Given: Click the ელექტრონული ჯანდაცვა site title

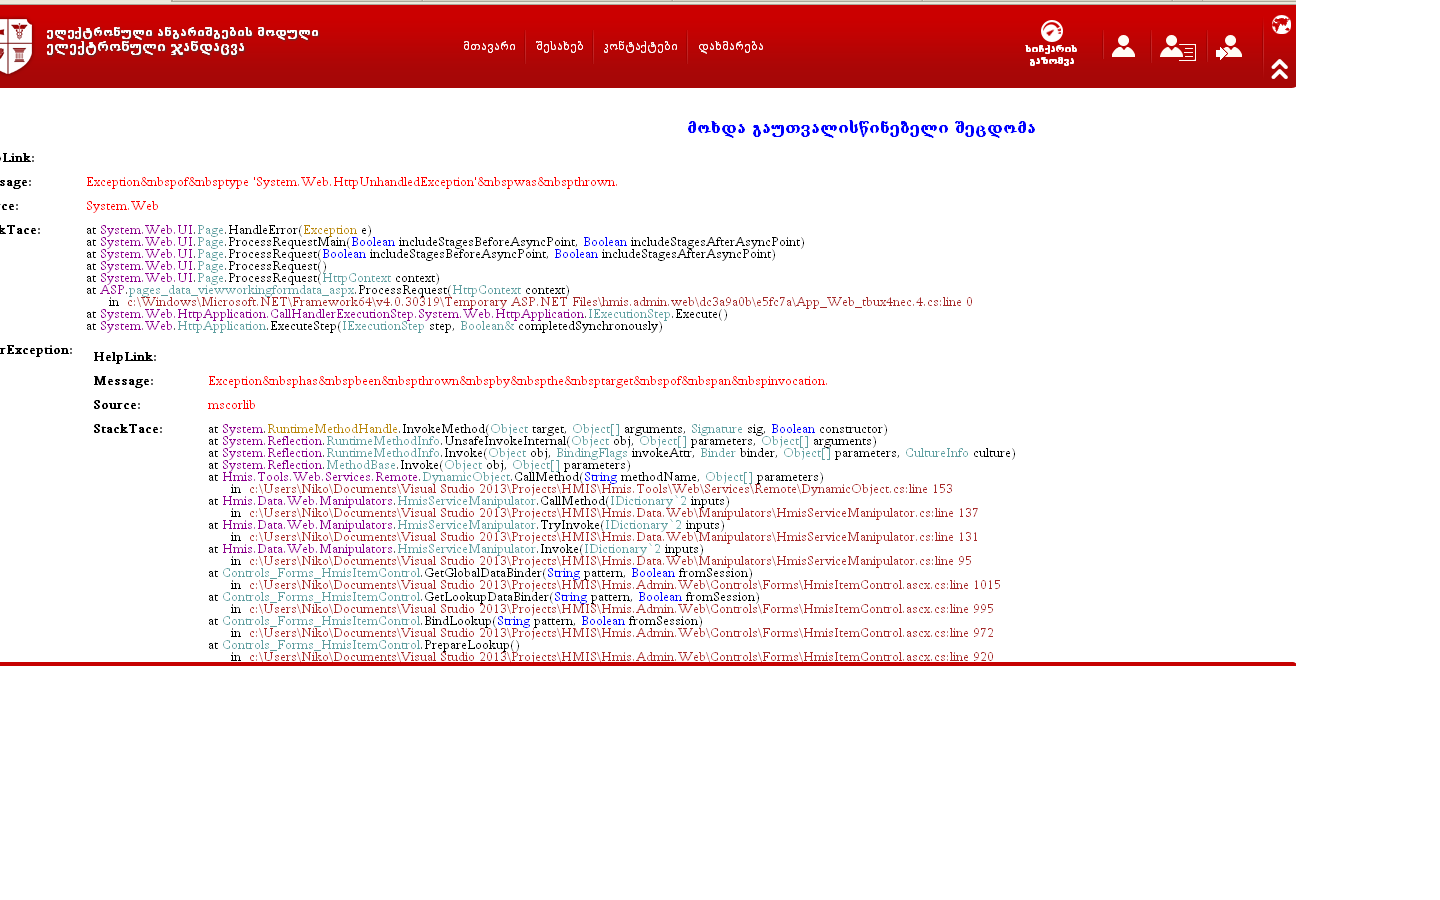Looking at the screenshot, I should 145,47.
